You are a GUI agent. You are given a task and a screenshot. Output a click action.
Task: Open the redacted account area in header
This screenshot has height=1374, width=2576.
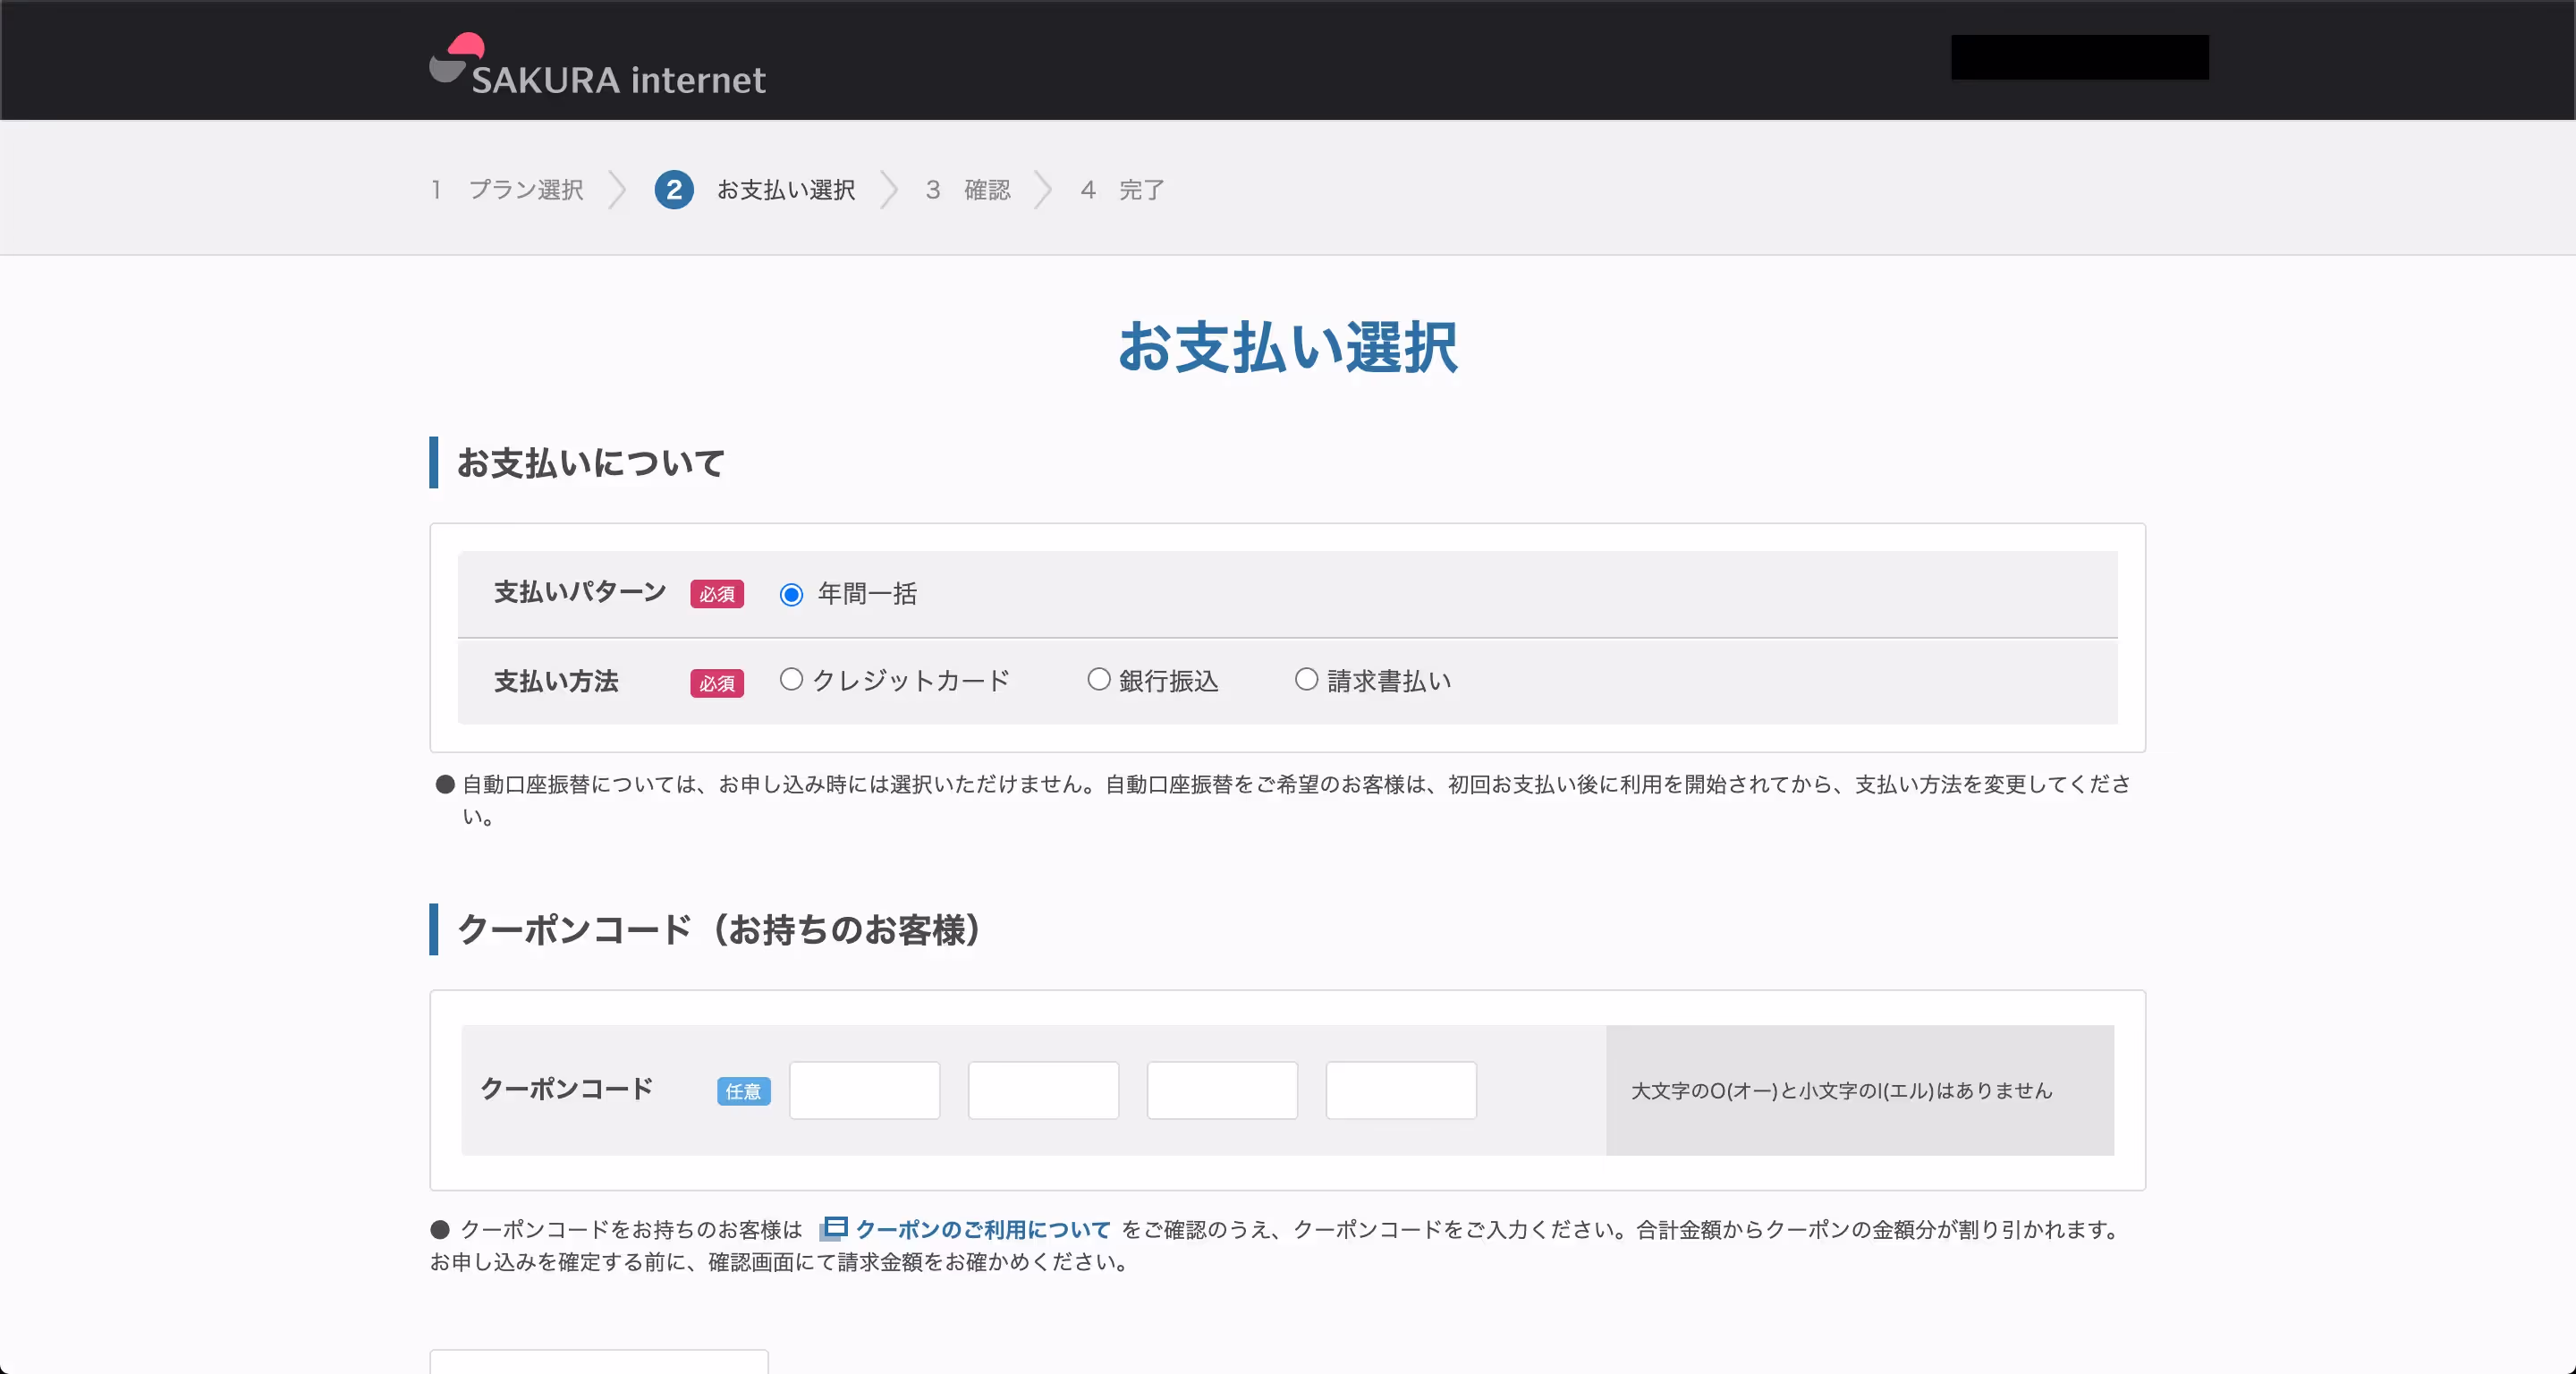pos(2079,57)
